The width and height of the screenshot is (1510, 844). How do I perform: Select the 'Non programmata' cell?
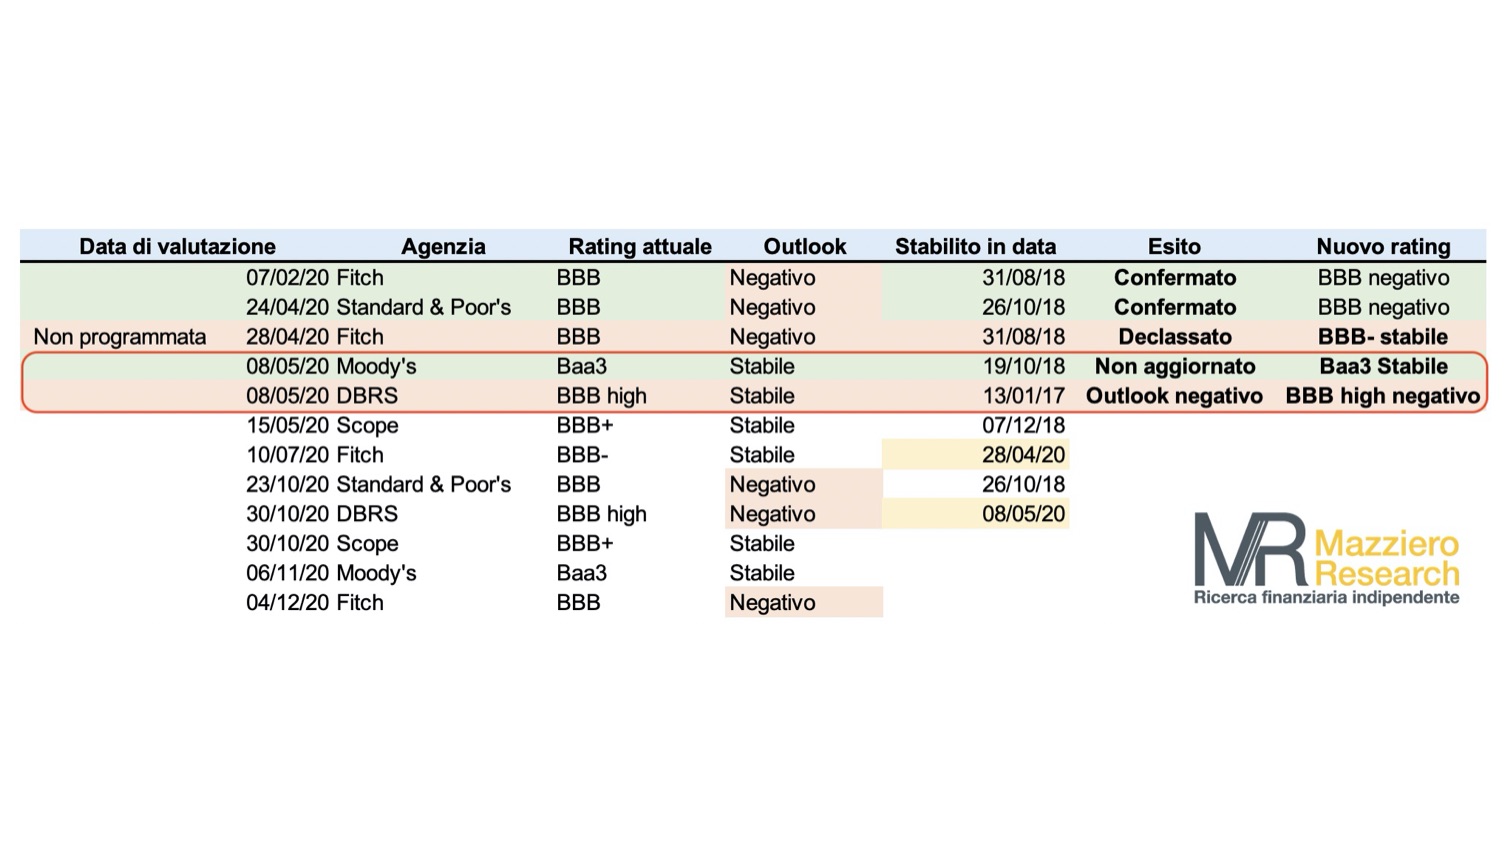tap(120, 337)
